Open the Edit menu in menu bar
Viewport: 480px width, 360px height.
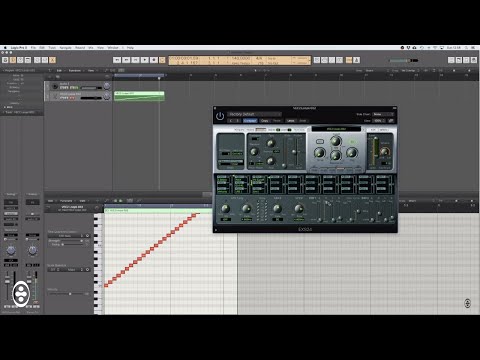pos(42,48)
